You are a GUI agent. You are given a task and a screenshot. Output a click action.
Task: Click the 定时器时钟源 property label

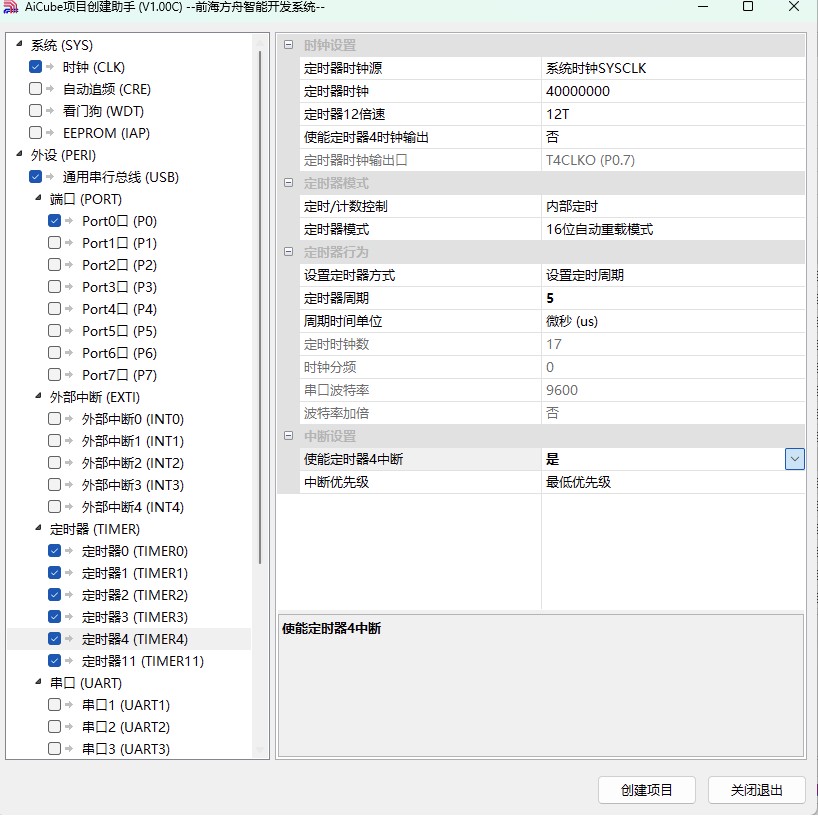click(x=343, y=68)
